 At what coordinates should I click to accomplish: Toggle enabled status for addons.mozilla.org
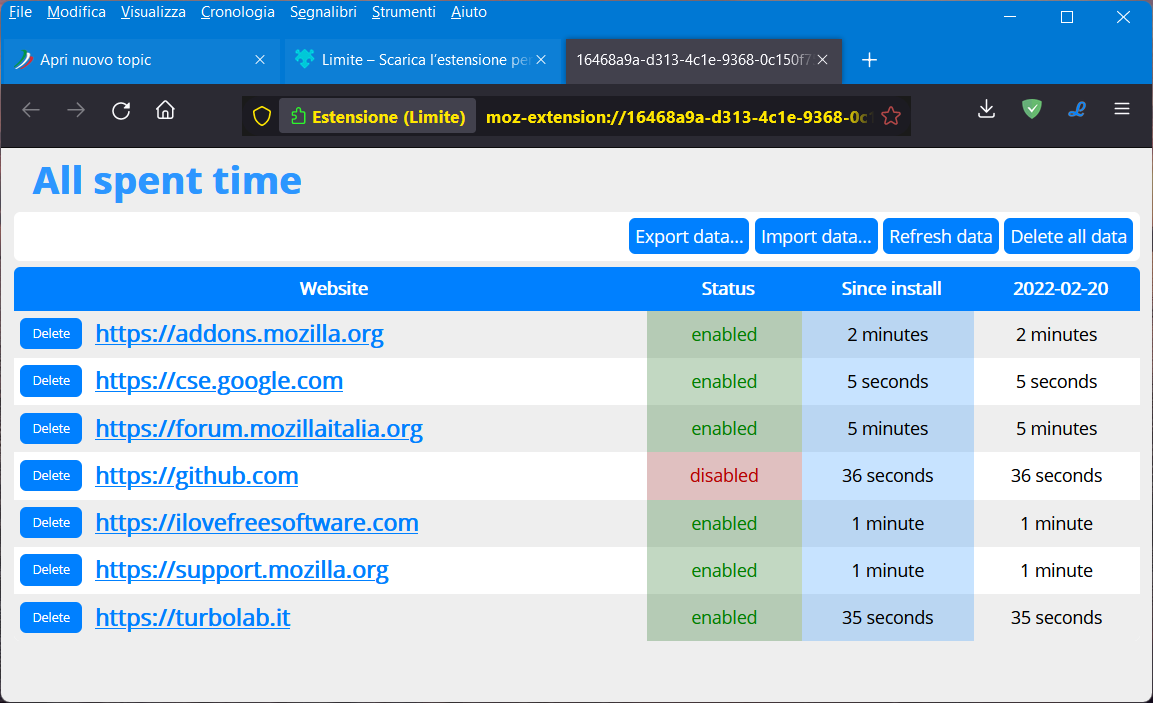click(724, 335)
